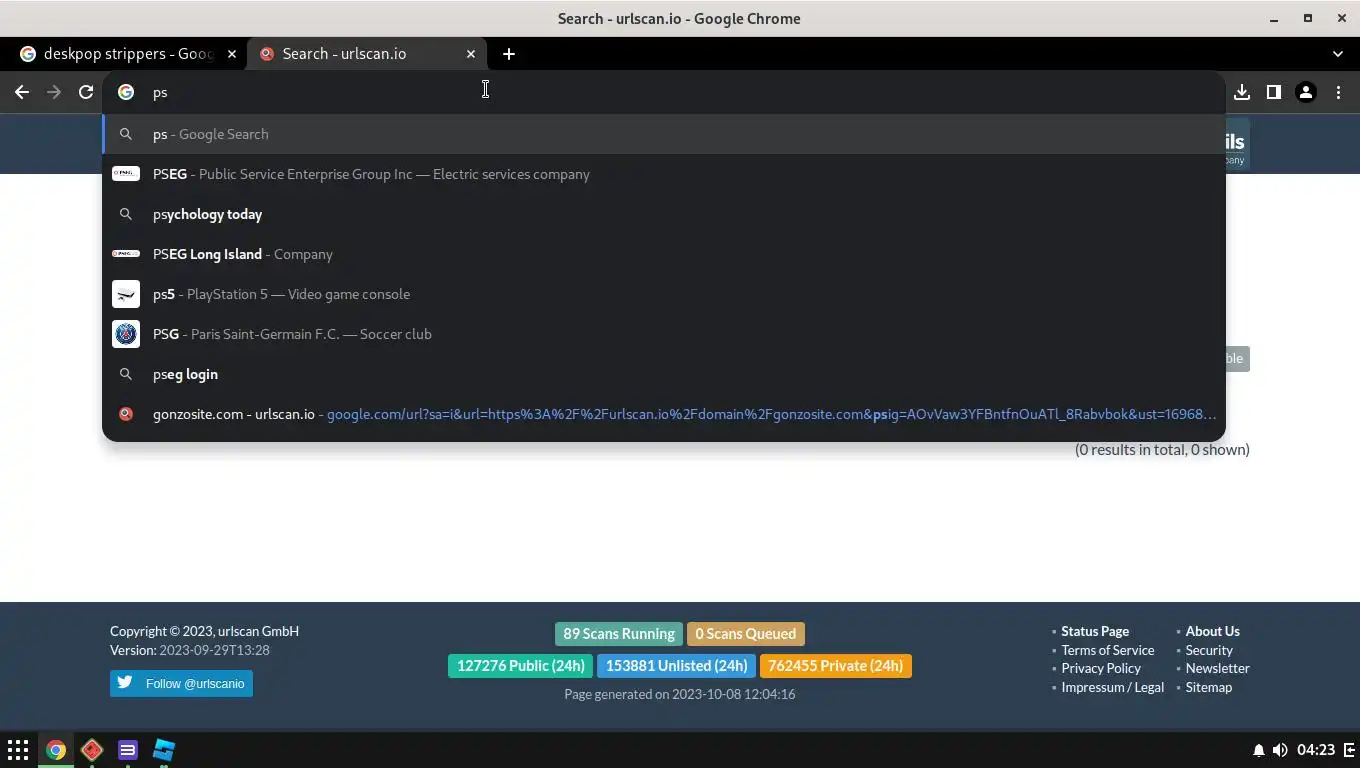
Task: Select the PSG Paris Saint-Germain suggestion
Action: click(x=664, y=334)
